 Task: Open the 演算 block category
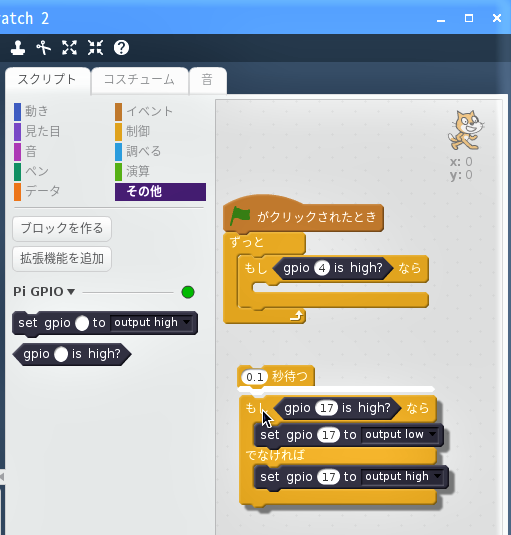133,171
